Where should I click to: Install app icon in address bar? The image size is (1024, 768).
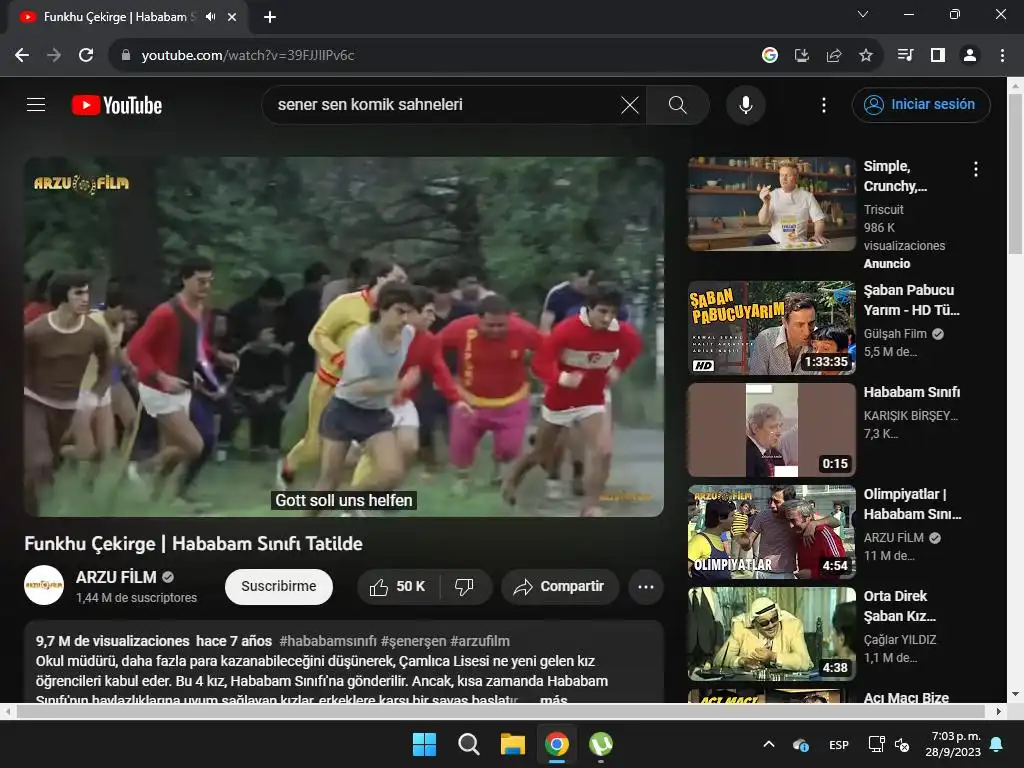(802, 55)
